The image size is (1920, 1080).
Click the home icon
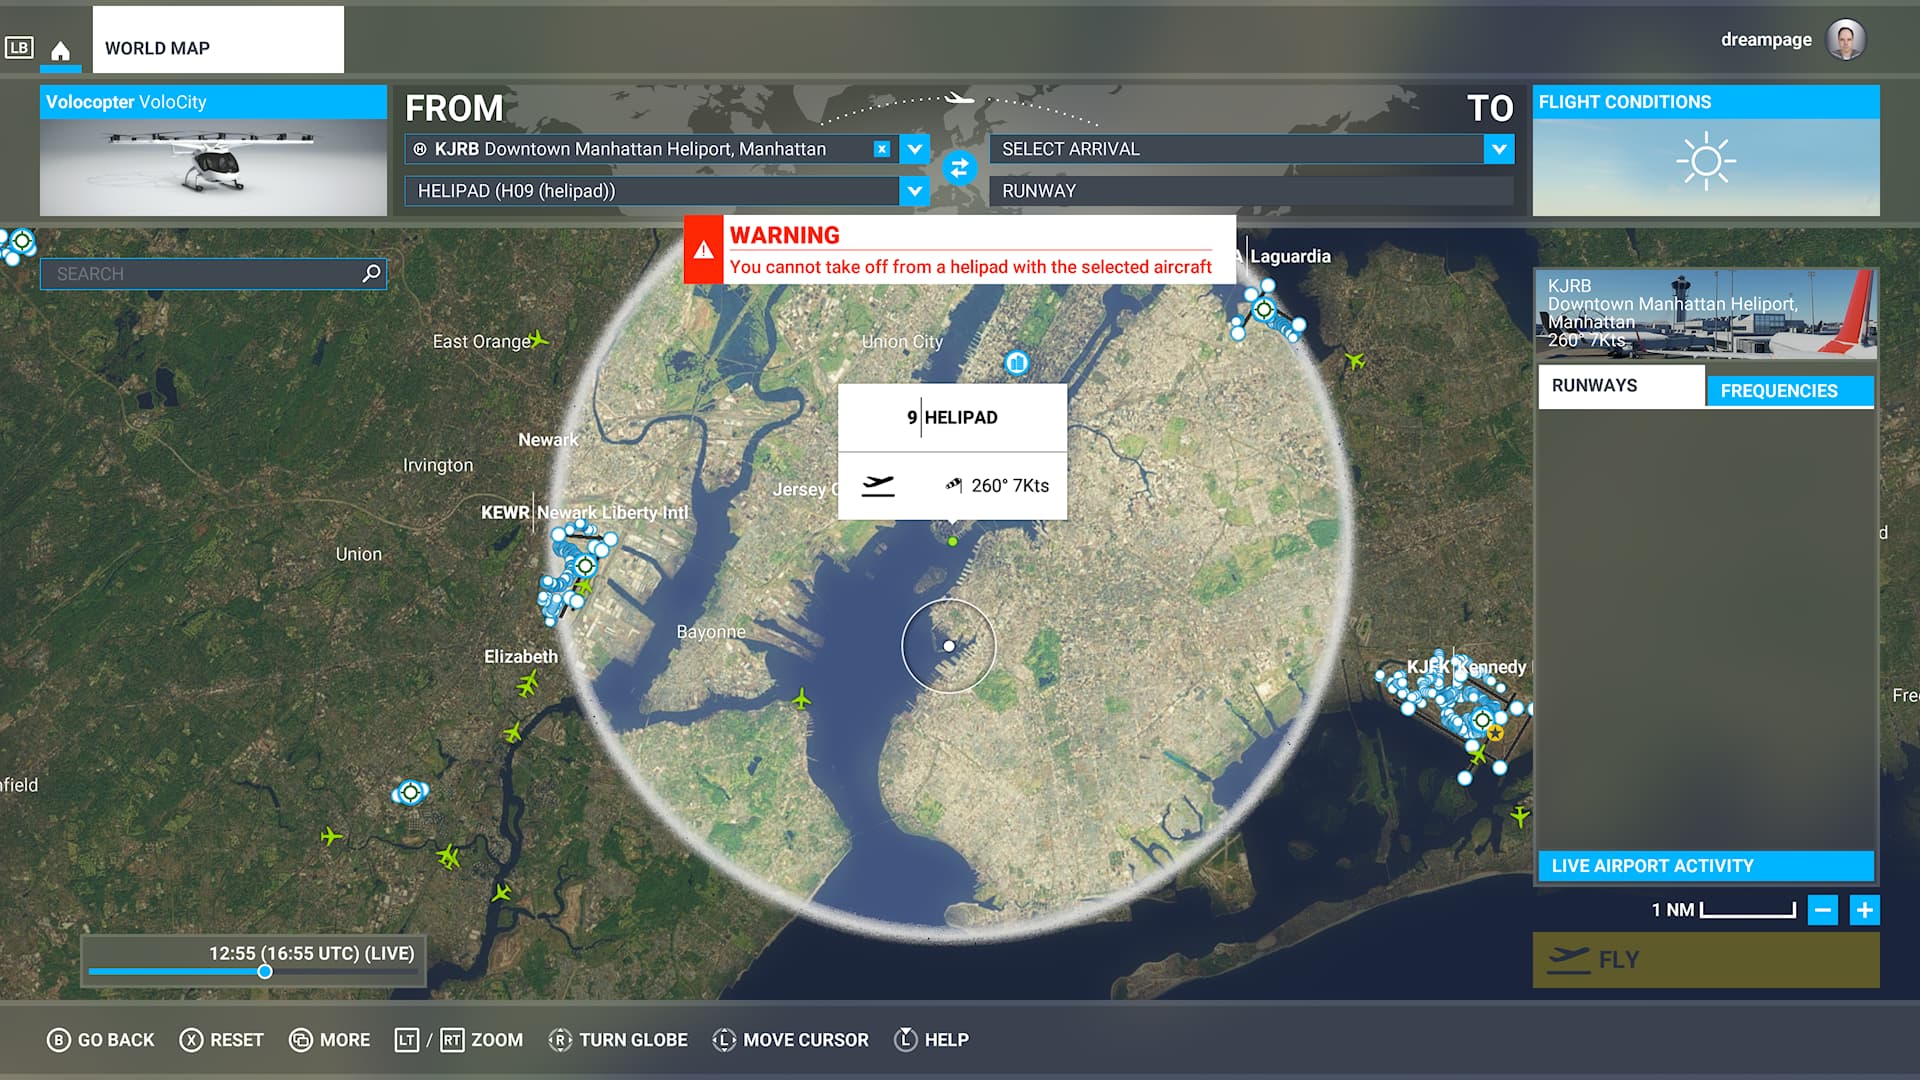(60, 50)
